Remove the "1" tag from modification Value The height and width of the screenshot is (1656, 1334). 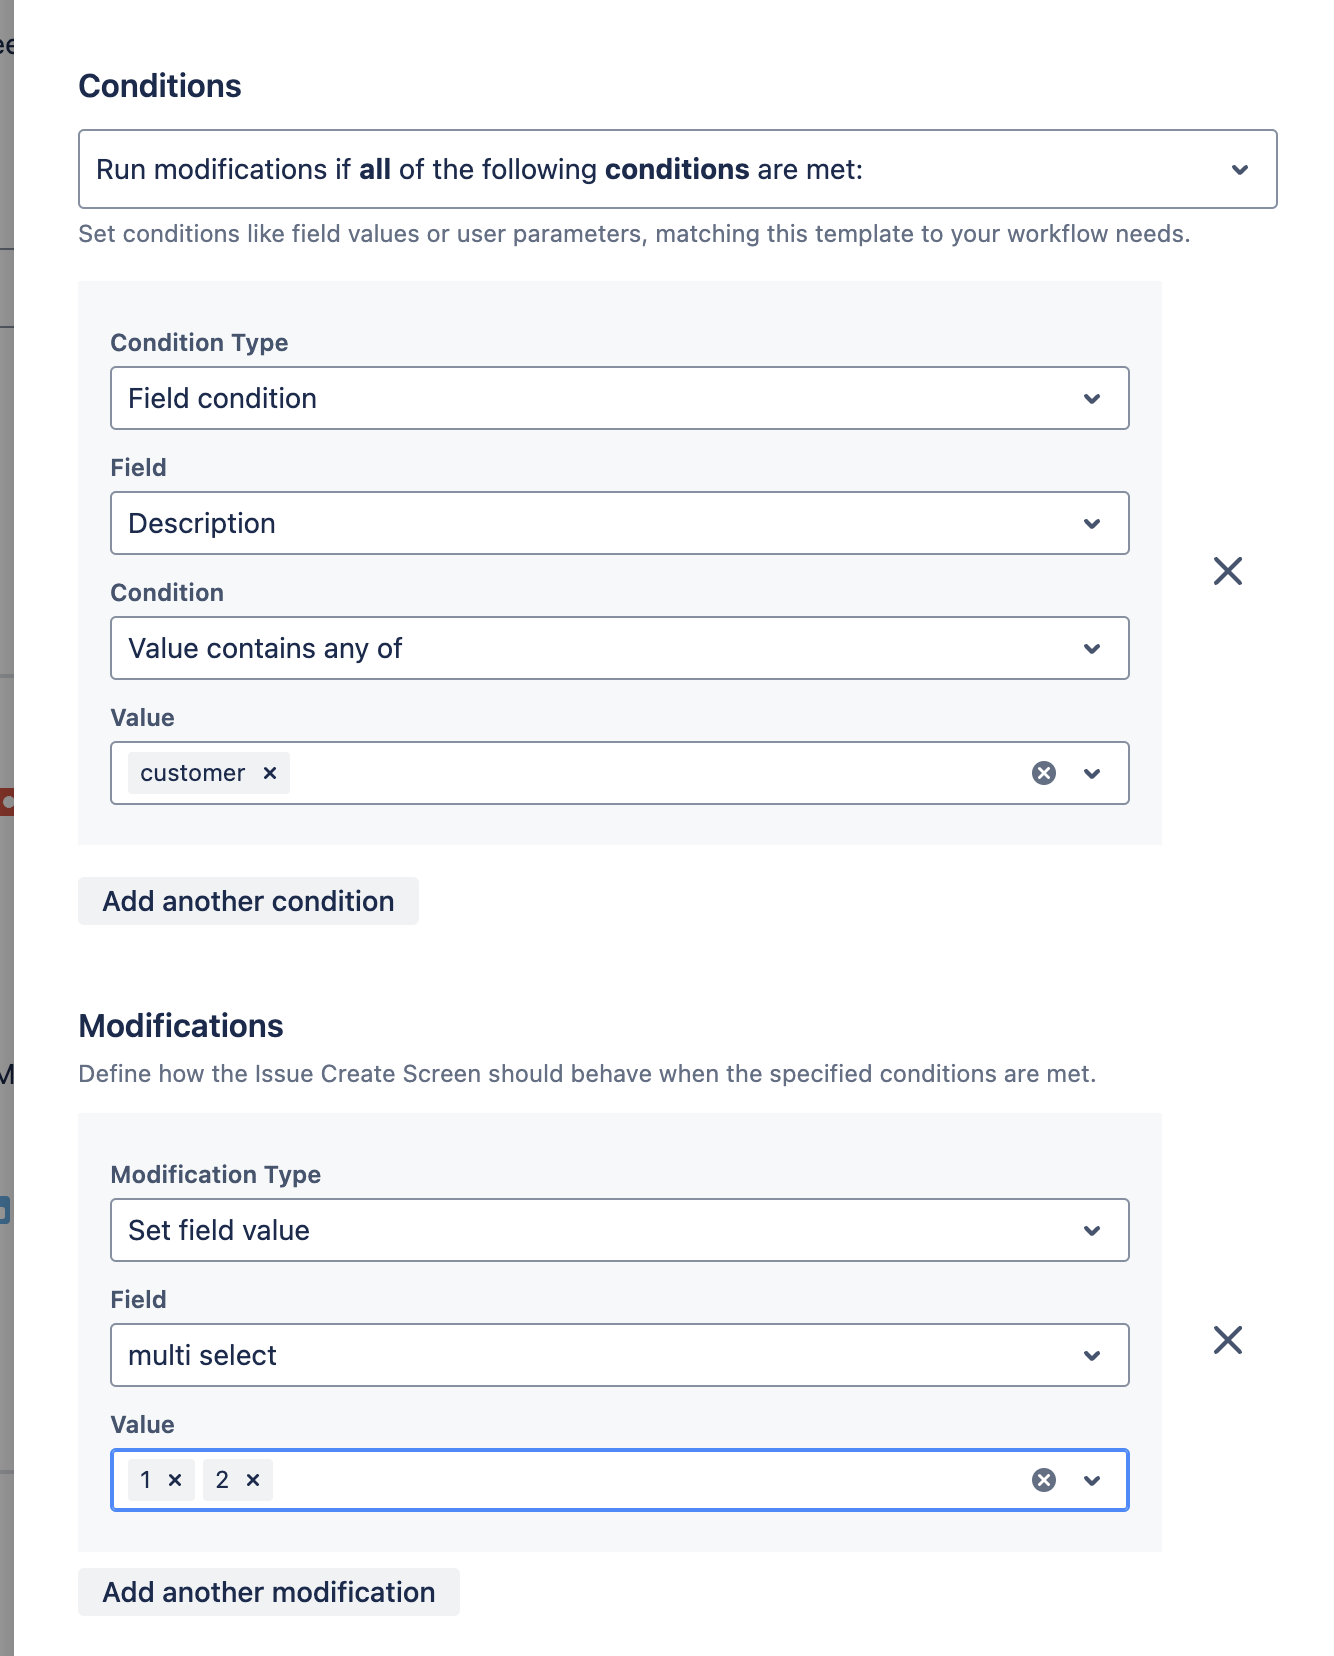176,1480
